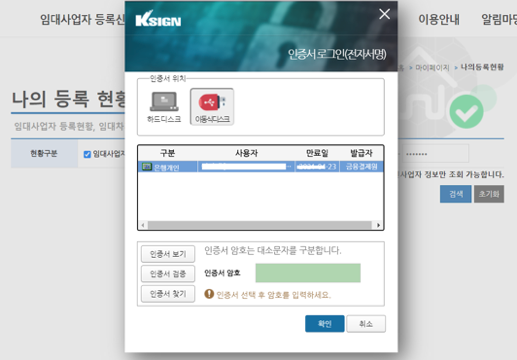Screen dimensions: 517x360
Task: Click the 초기화 button on background page
Action: [489, 194]
